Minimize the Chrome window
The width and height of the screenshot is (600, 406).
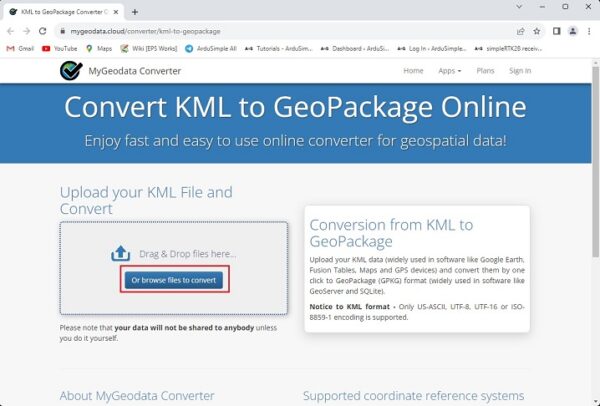542,7
